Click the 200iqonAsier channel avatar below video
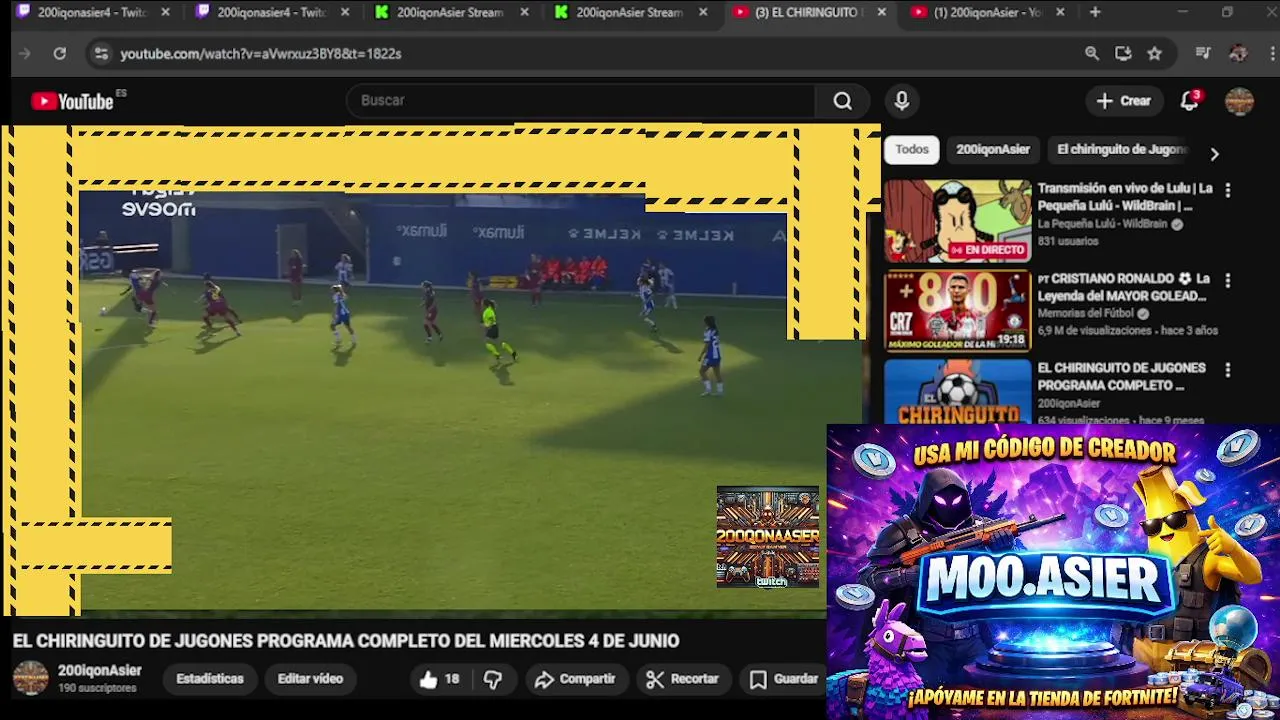 (x=30, y=678)
